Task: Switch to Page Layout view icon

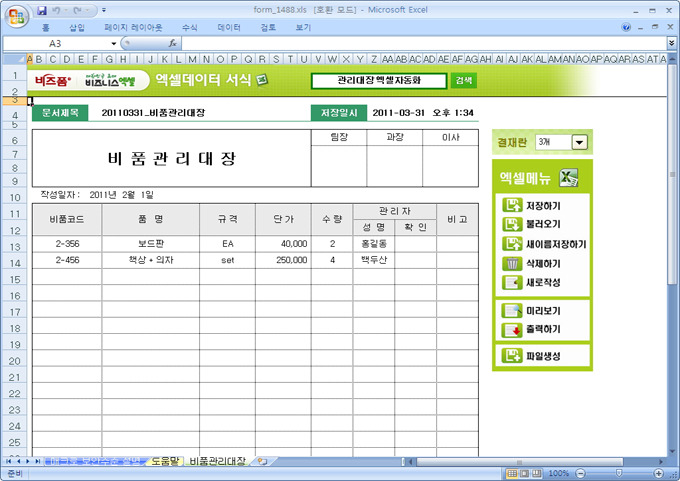Action: pyautogui.click(x=524, y=474)
